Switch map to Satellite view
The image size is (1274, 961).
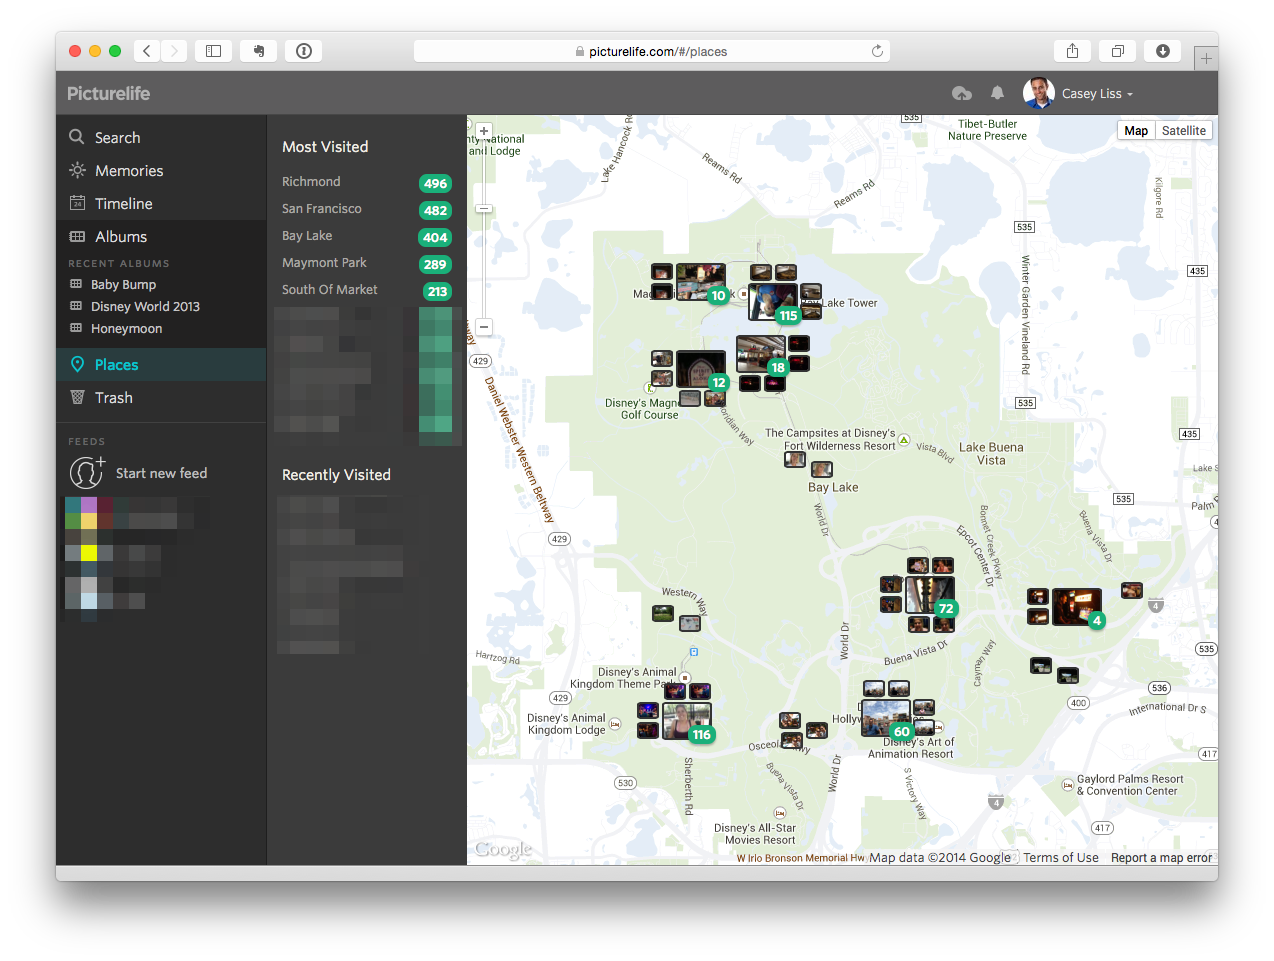[1183, 131]
